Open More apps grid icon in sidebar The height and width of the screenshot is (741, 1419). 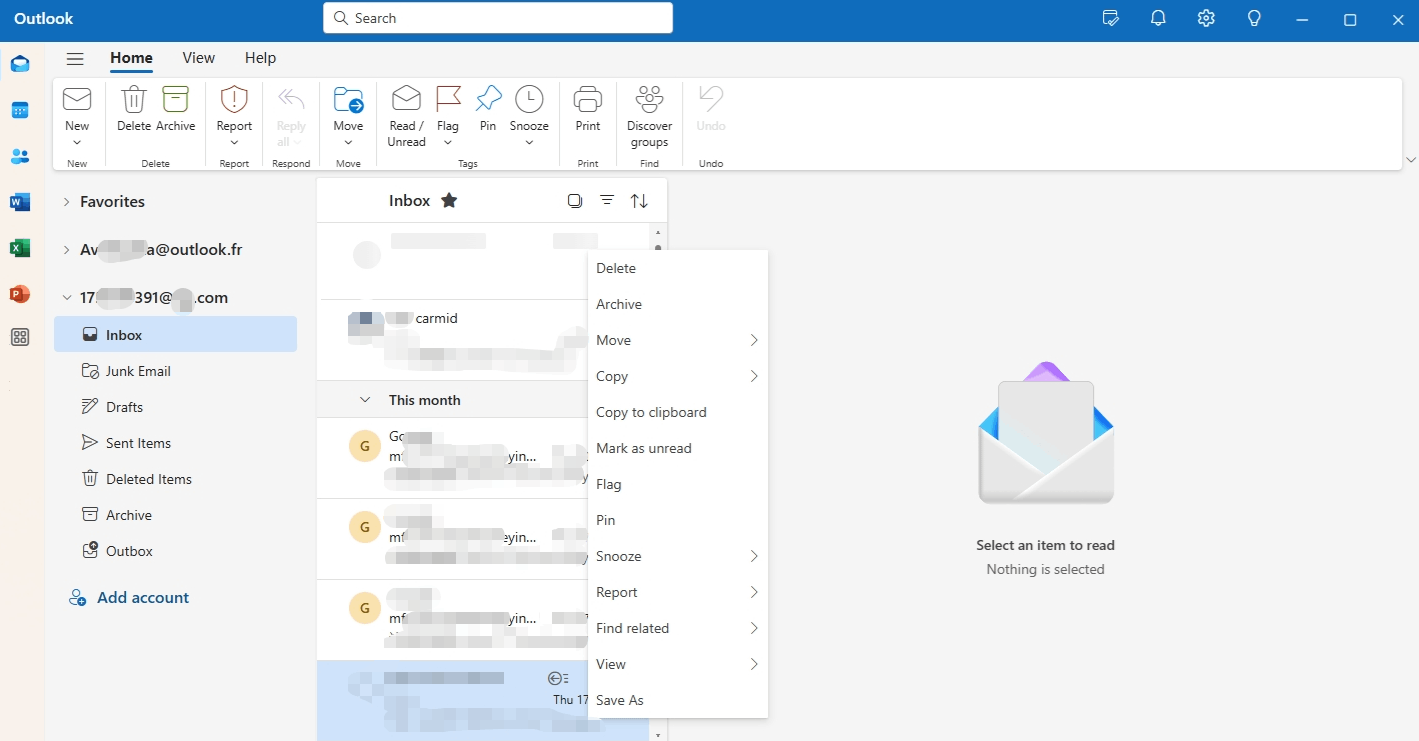point(20,337)
